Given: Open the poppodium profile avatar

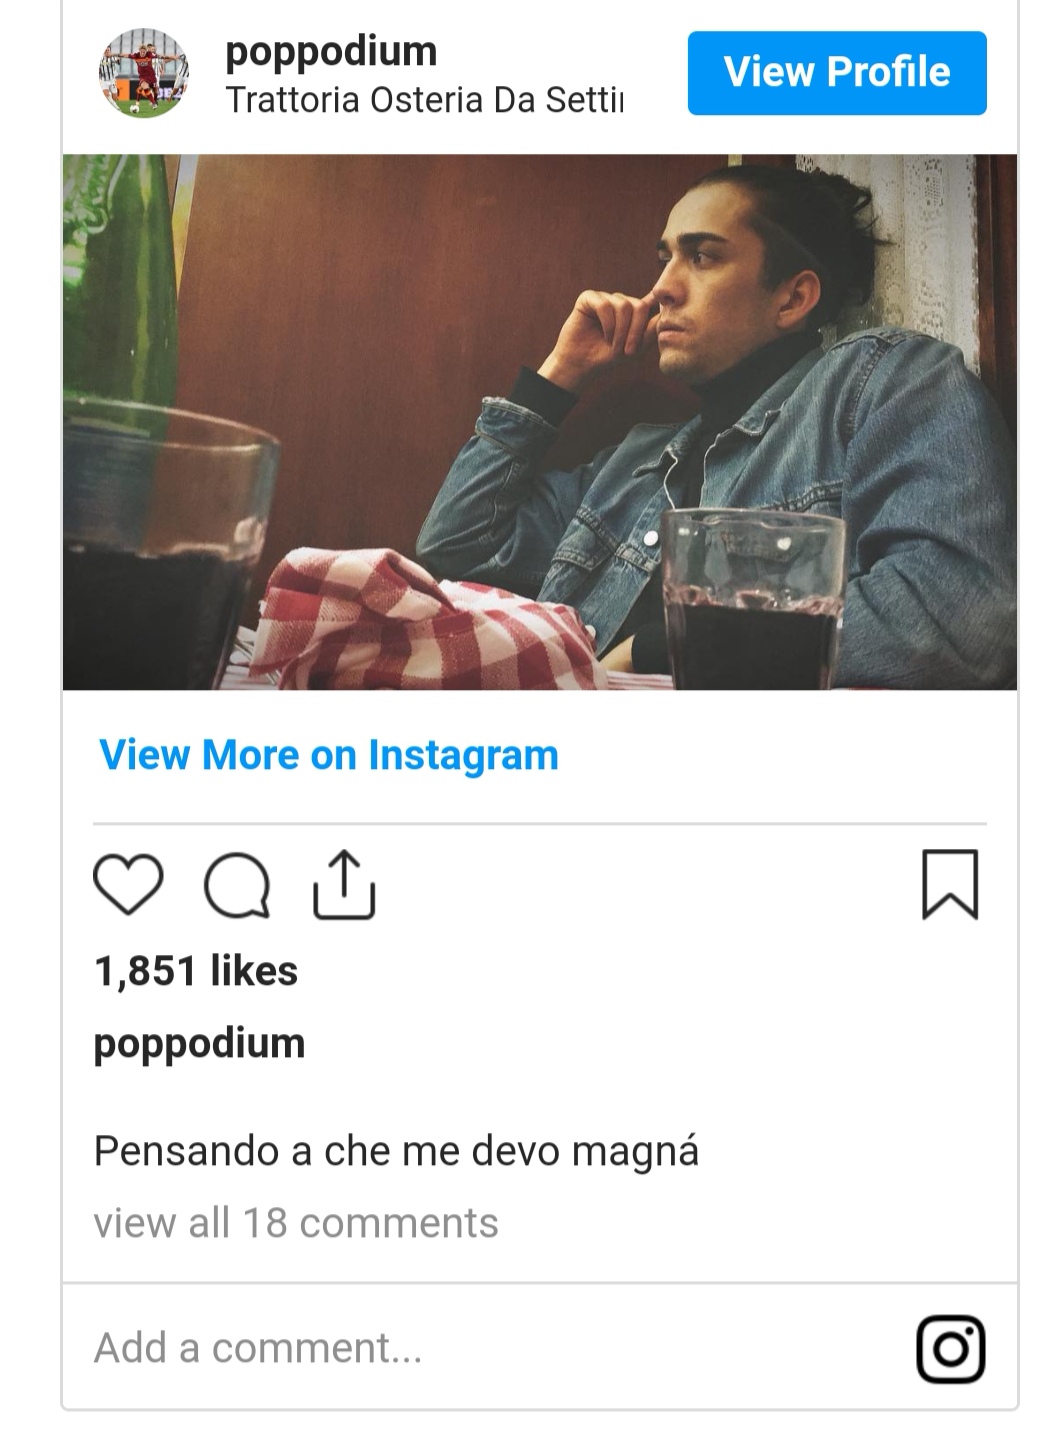Looking at the screenshot, I should coord(143,74).
